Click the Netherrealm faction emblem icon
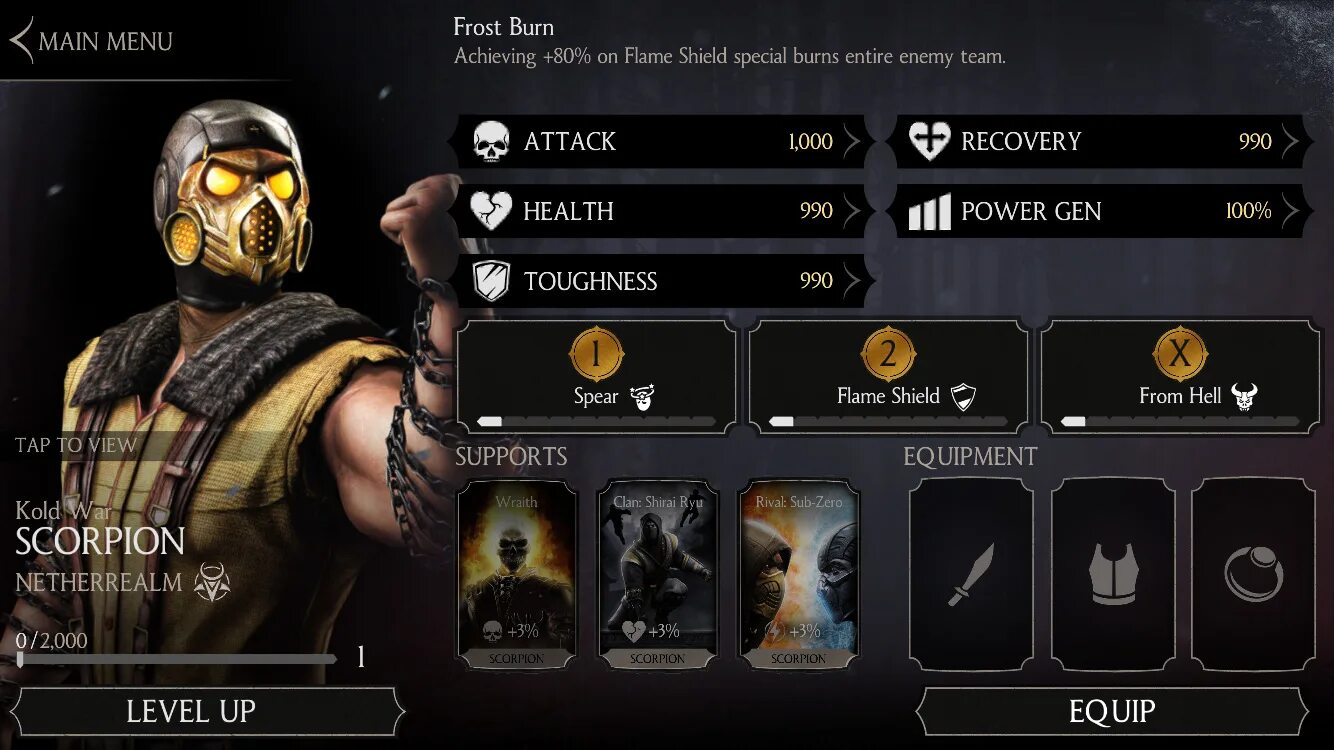The image size is (1334, 750). click(212, 582)
